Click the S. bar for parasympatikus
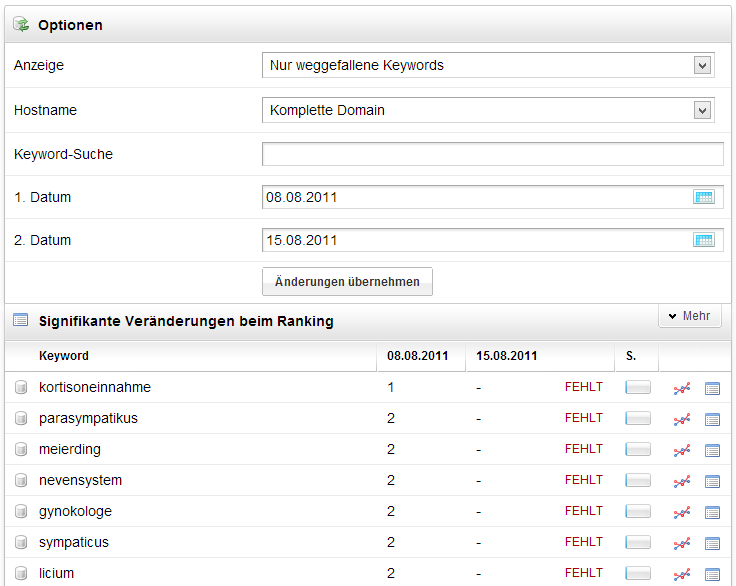This screenshot has height=586, width=736. pos(638,419)
